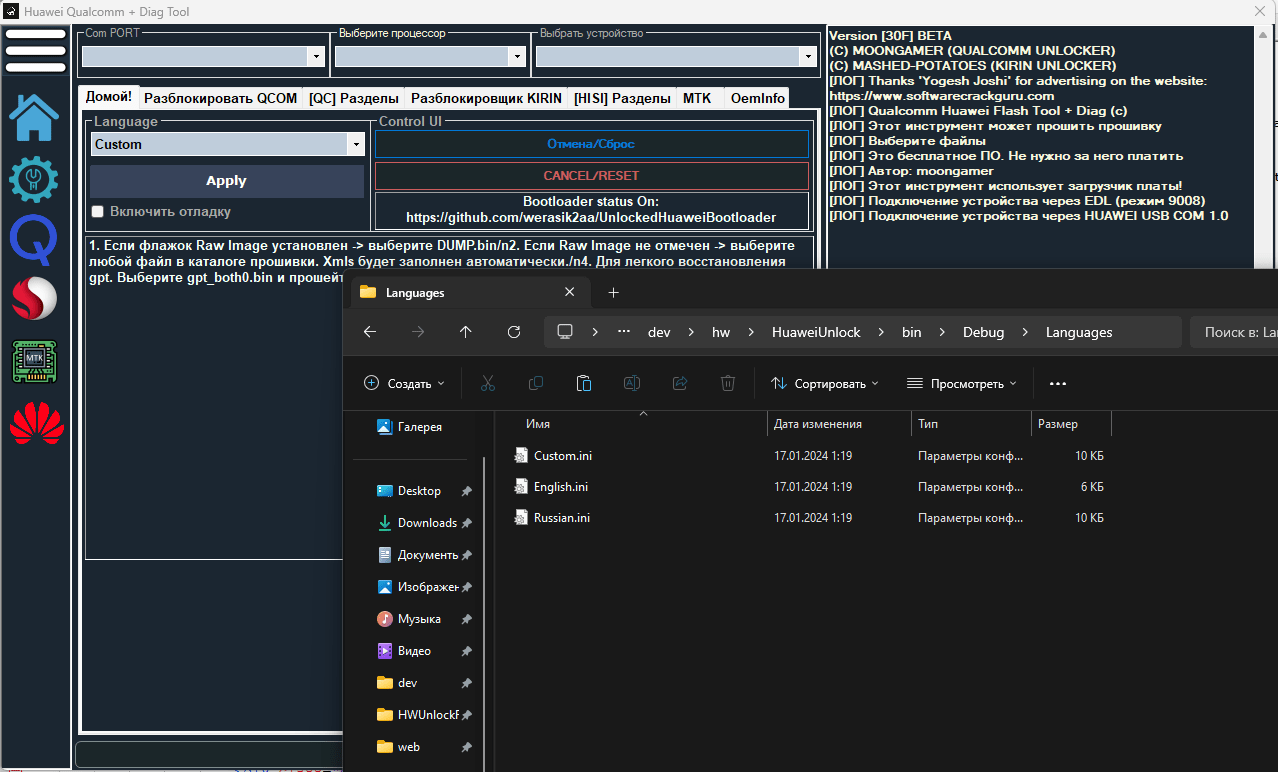Image resolution: width=1278 pixels, height=772 pixels.
Task: Open the gear repair settings icon in sidebar
Action: click(34, 179)
